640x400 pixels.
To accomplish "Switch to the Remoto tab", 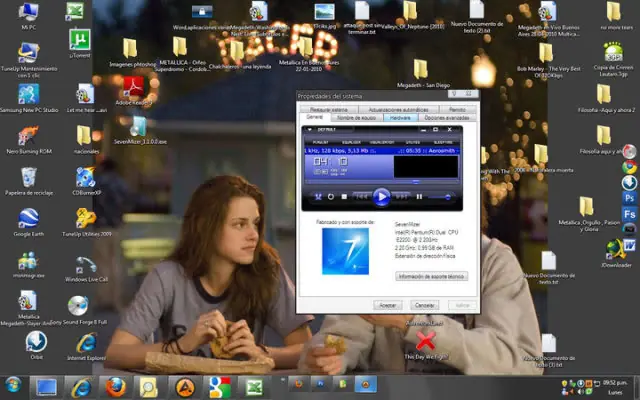I will coord(458,109).
